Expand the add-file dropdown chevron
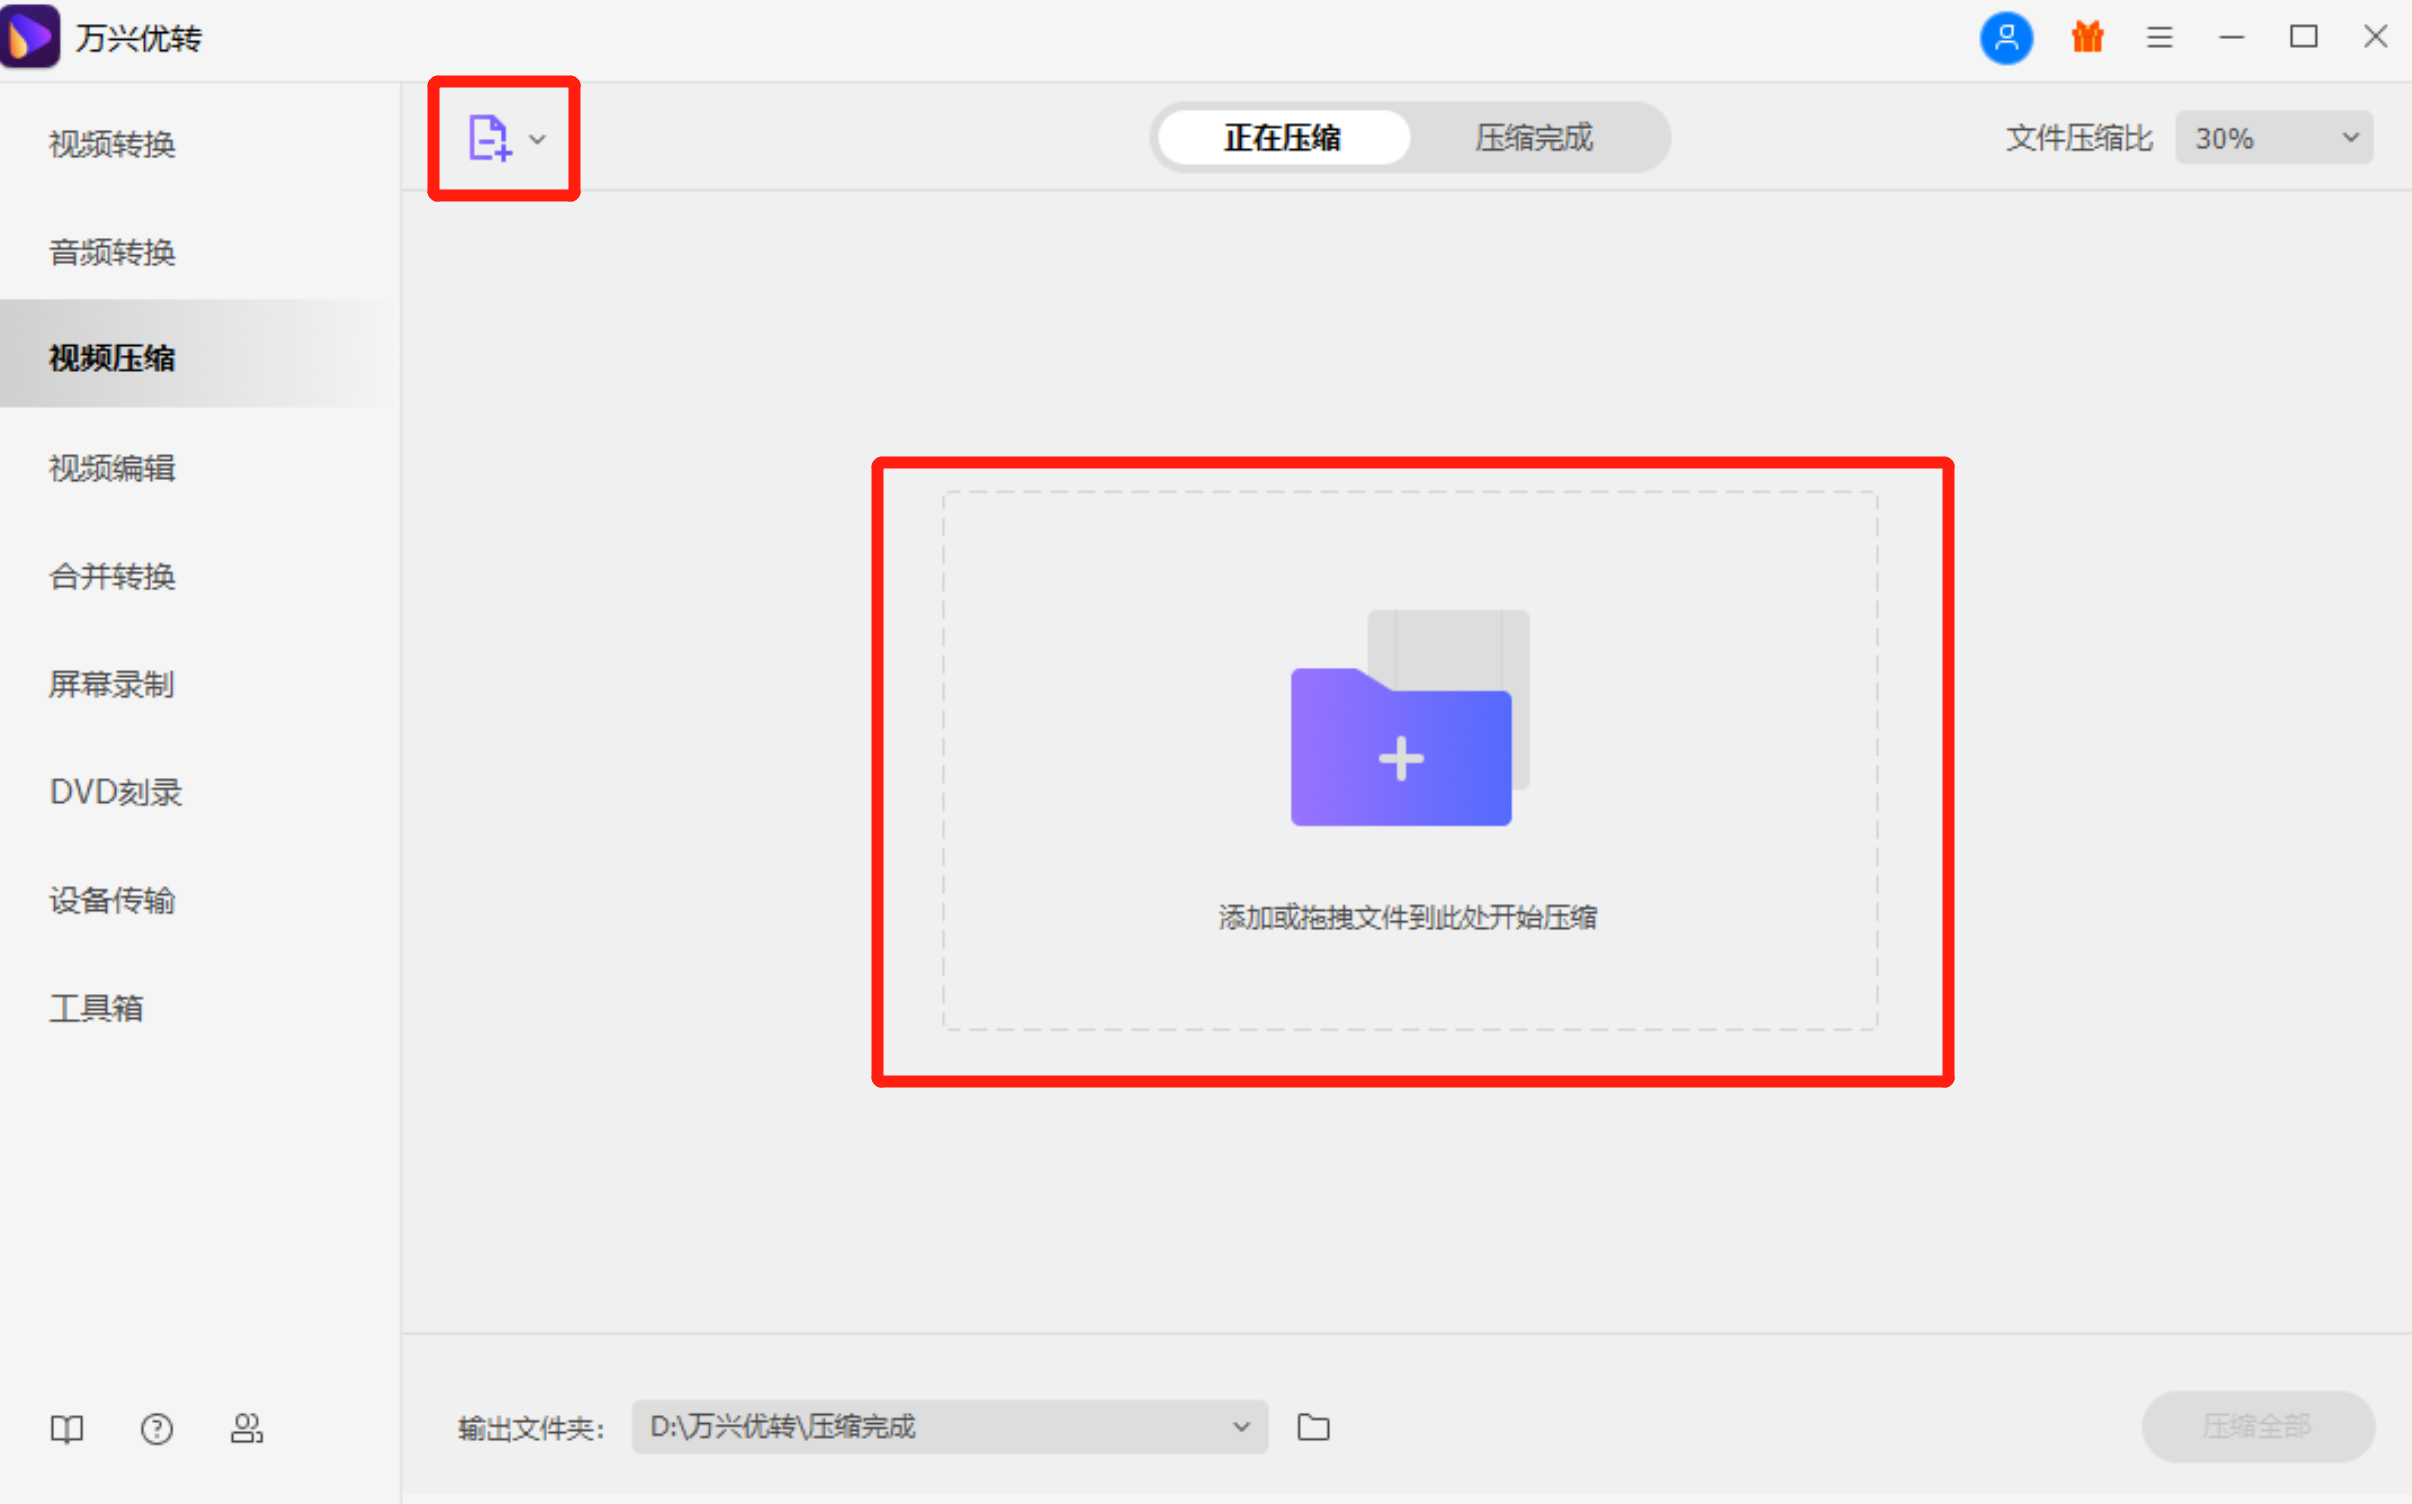This screenshot has width=2412, height=1504. pos(536,140)
